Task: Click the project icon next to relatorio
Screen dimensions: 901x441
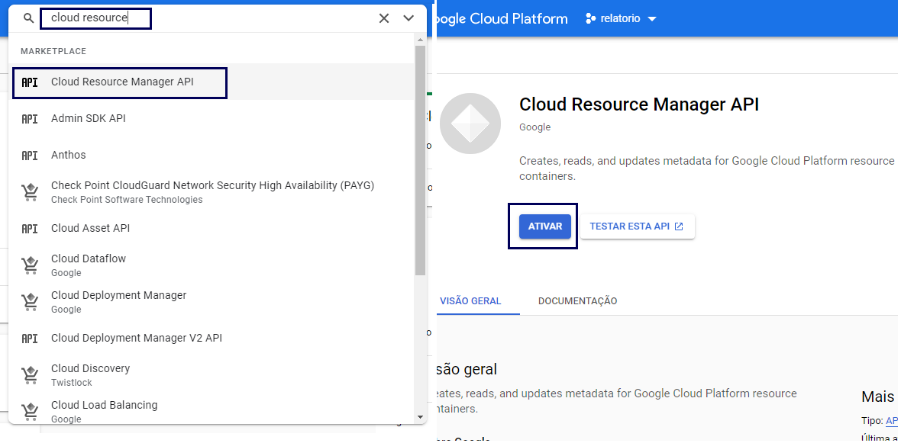Action: tap(590, 19)
